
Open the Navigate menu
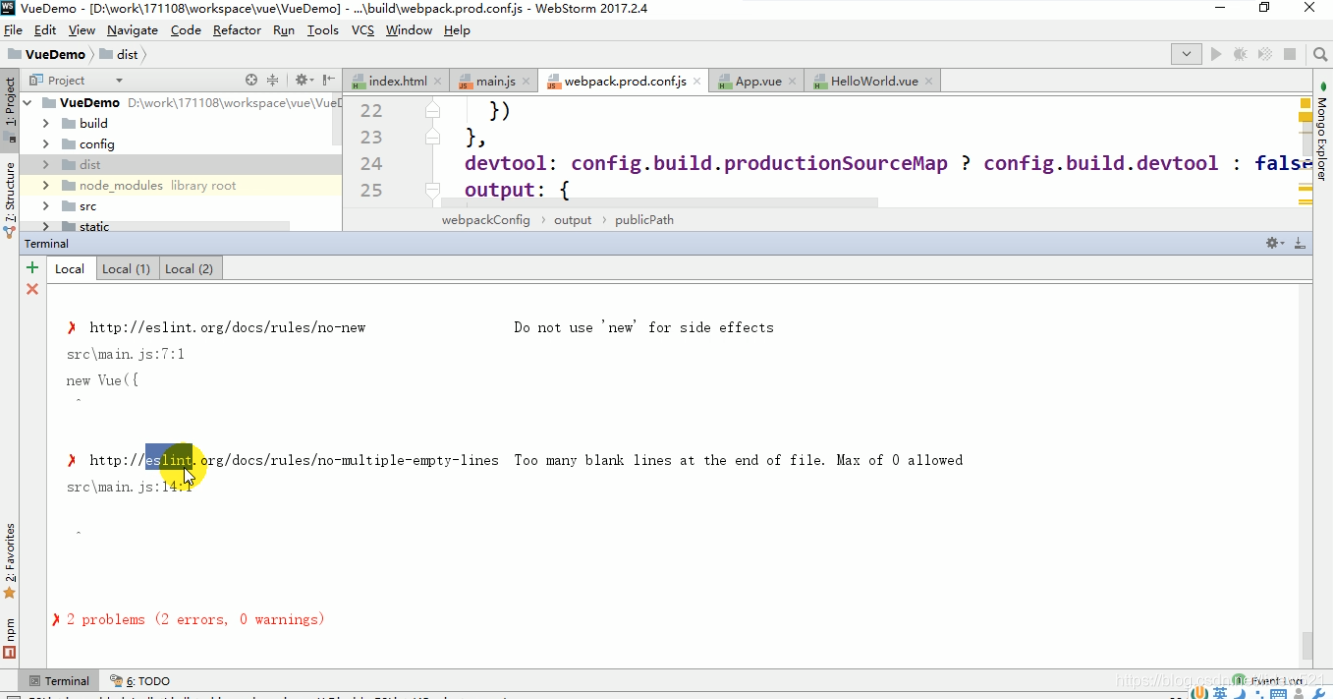pyautogui.click(x=132, y=30)
